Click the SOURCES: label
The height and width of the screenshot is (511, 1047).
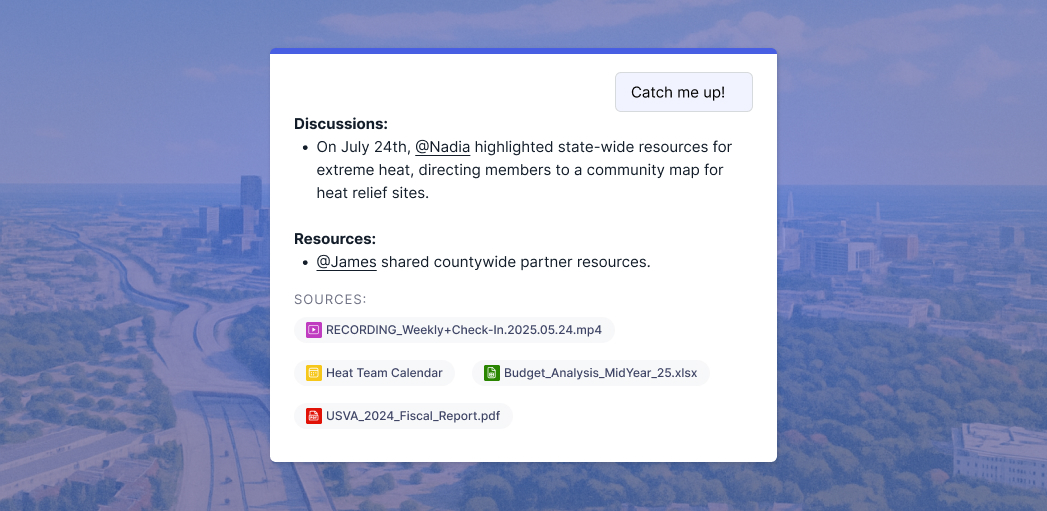331,300
